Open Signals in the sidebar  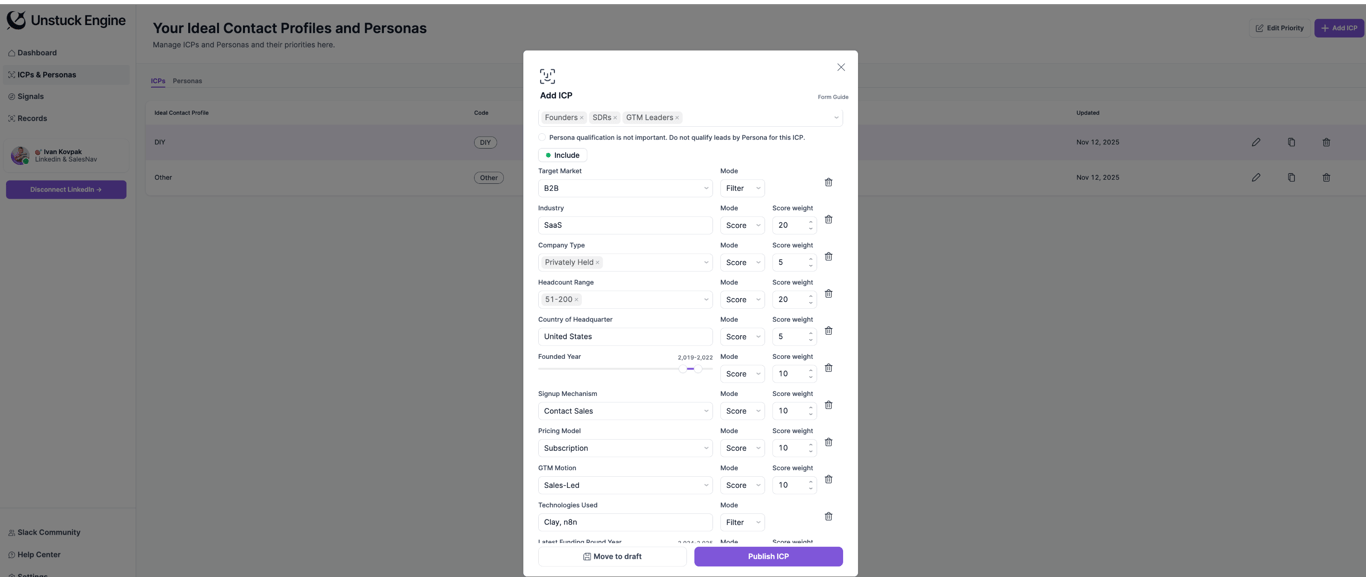[x=31, y=97]
